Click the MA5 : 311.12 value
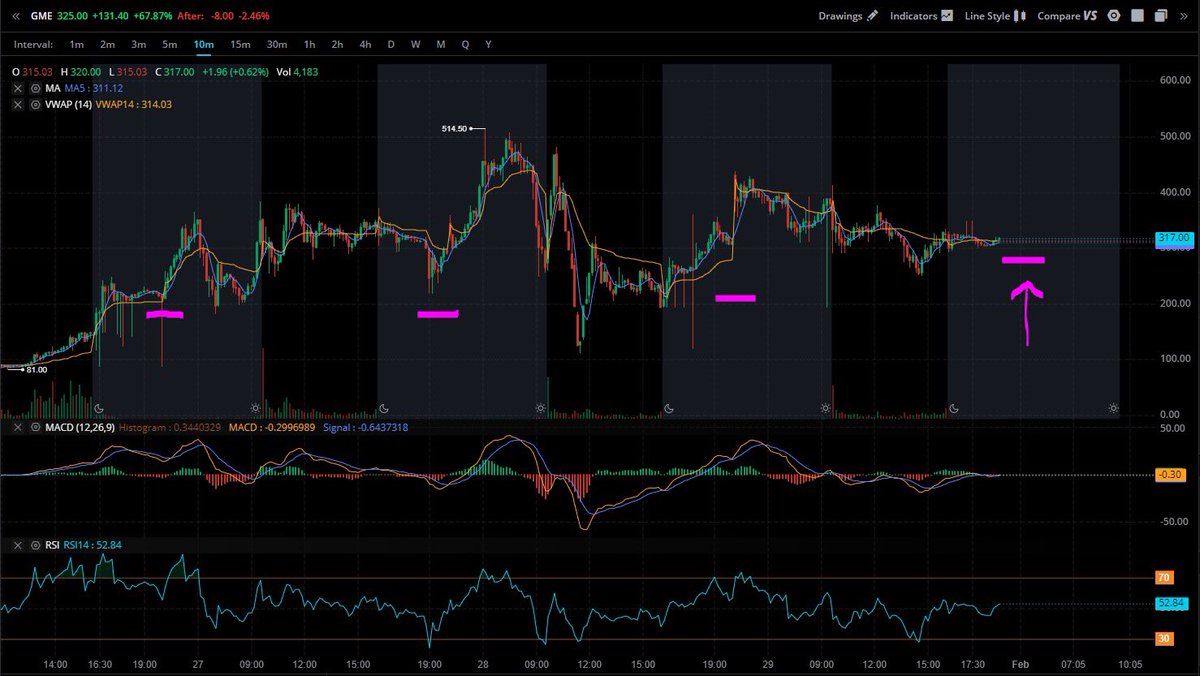Screen dimensions: 1200x676 pos(96,88)
